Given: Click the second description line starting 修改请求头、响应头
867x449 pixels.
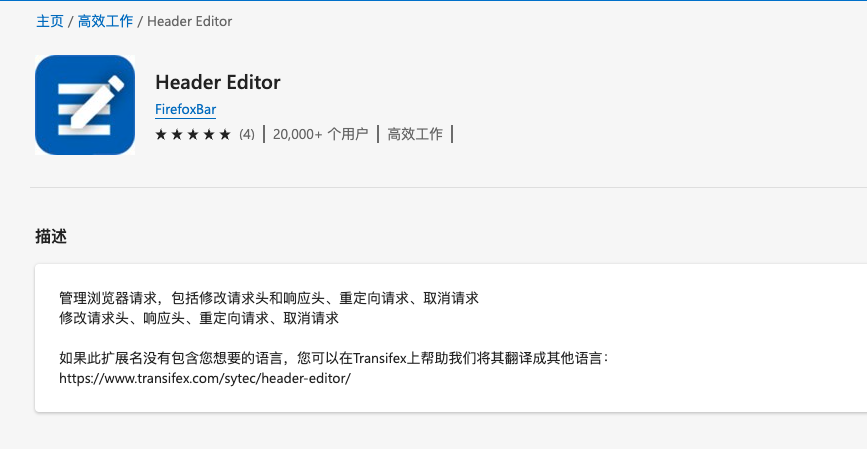Looking at the screenshot, I should click(199, 318).
